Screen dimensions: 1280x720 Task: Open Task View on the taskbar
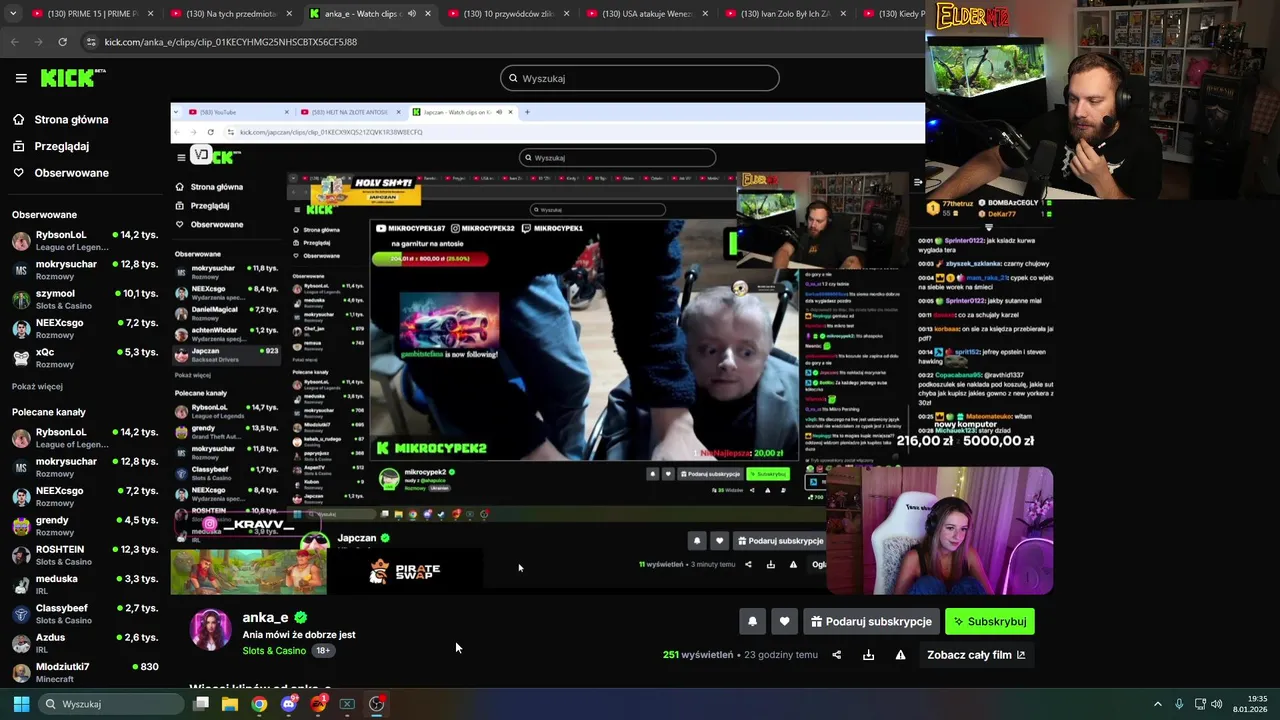201,704
